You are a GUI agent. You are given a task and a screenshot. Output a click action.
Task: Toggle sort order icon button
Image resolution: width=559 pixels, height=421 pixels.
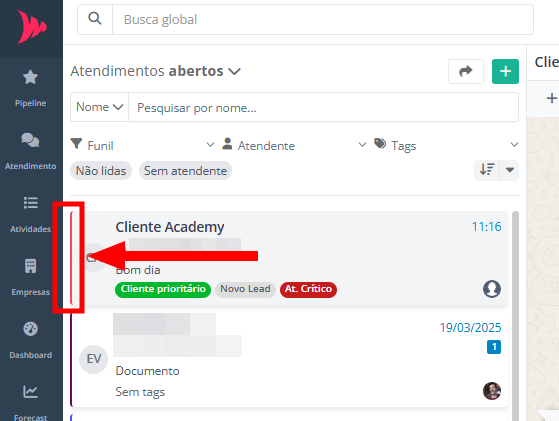pyautogui.click(x=487, y=170)
